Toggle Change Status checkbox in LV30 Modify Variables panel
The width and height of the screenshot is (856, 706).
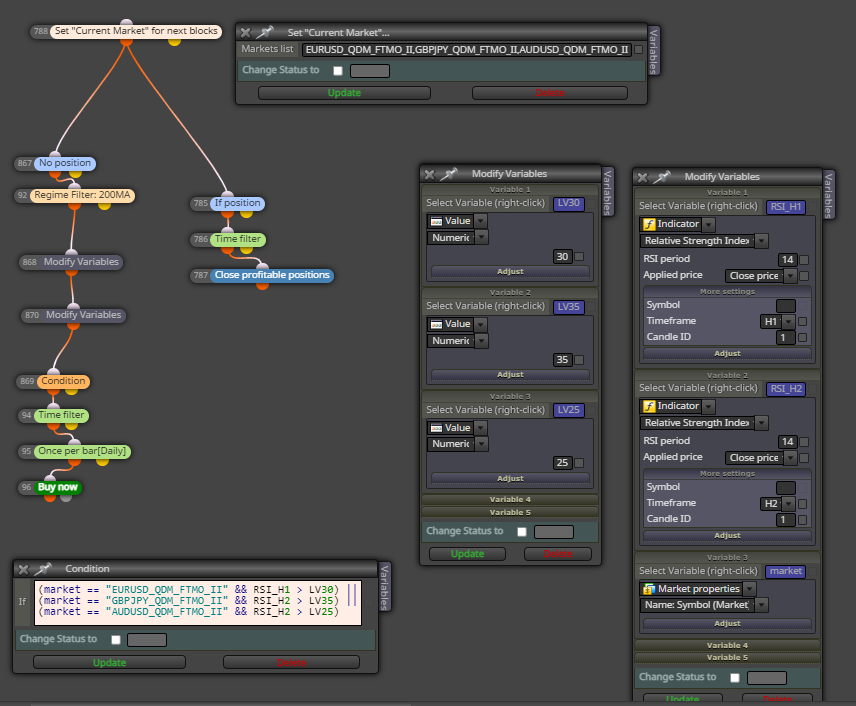coord(522,532)
